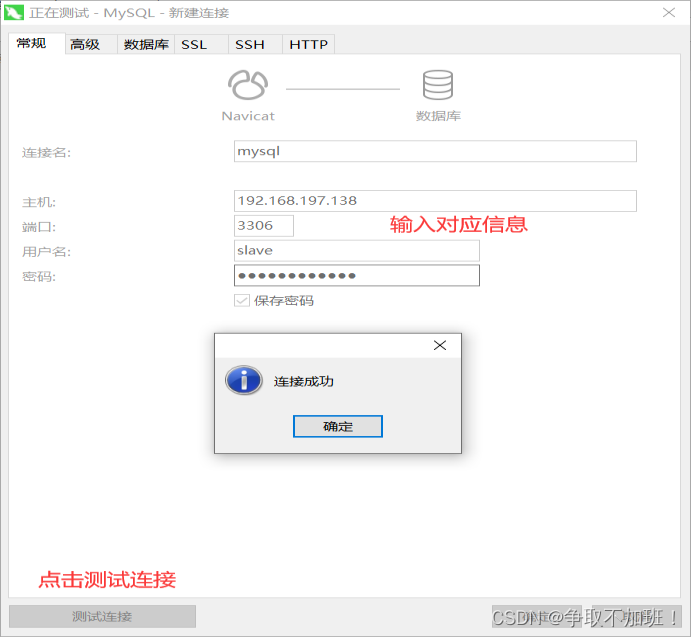Screen dimensions: 691x637
Task: Open the HTTP tab
Action: pos(308,44)
